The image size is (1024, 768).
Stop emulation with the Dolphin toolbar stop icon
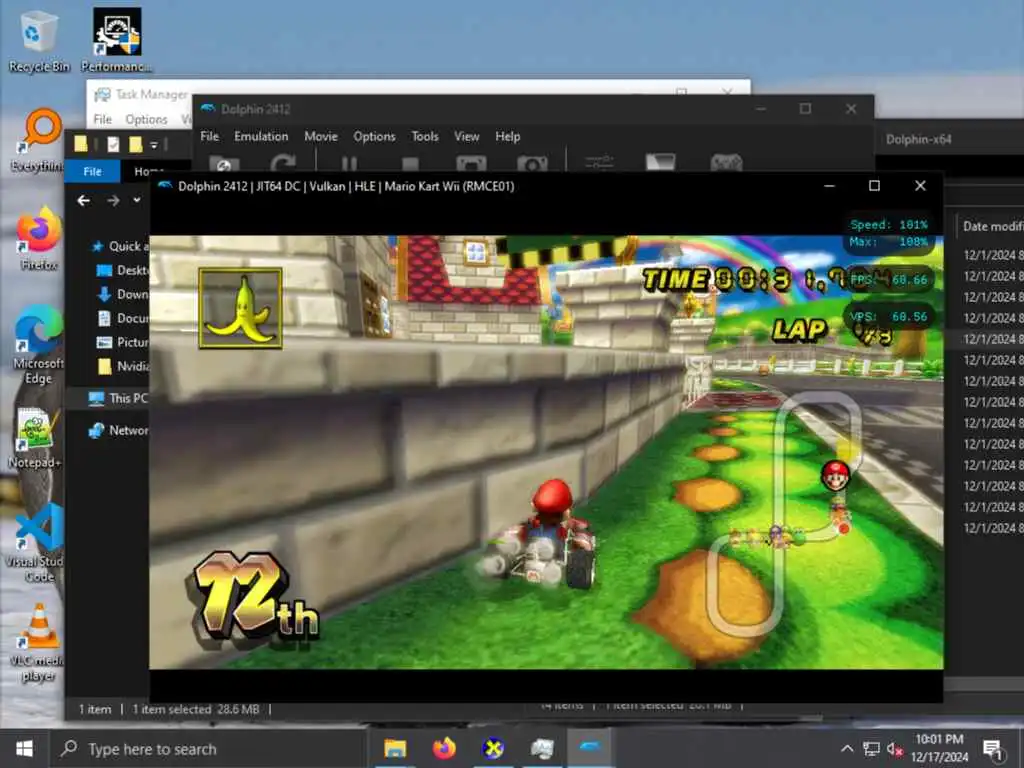(410, 165)
